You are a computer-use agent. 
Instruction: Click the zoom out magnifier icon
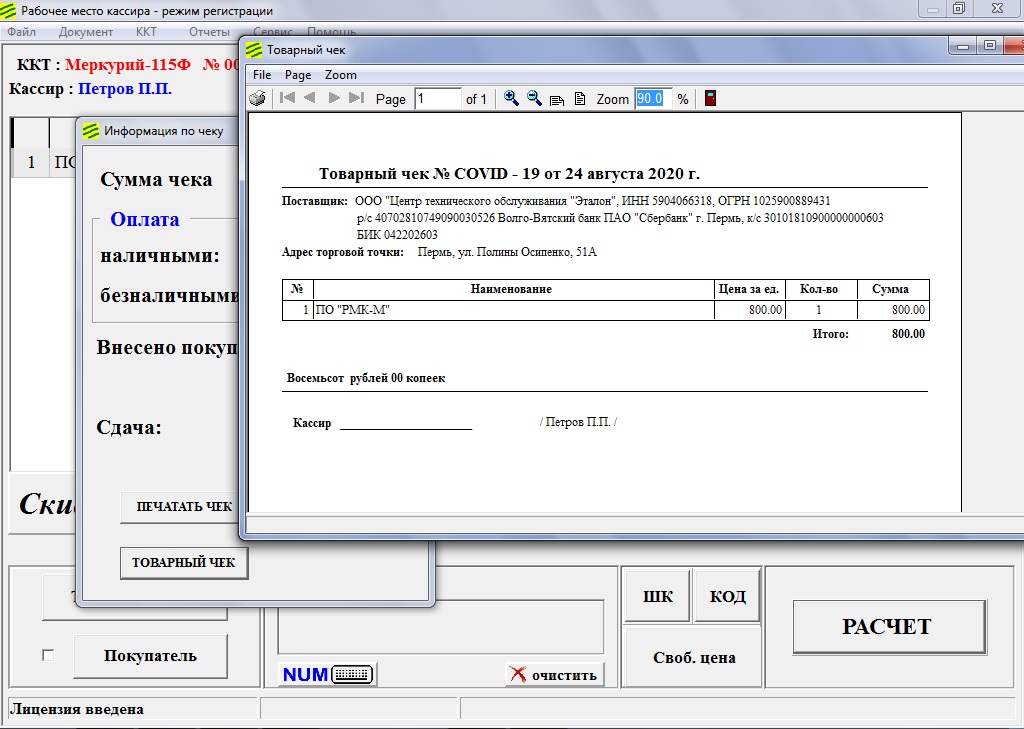tap(534, 98)
